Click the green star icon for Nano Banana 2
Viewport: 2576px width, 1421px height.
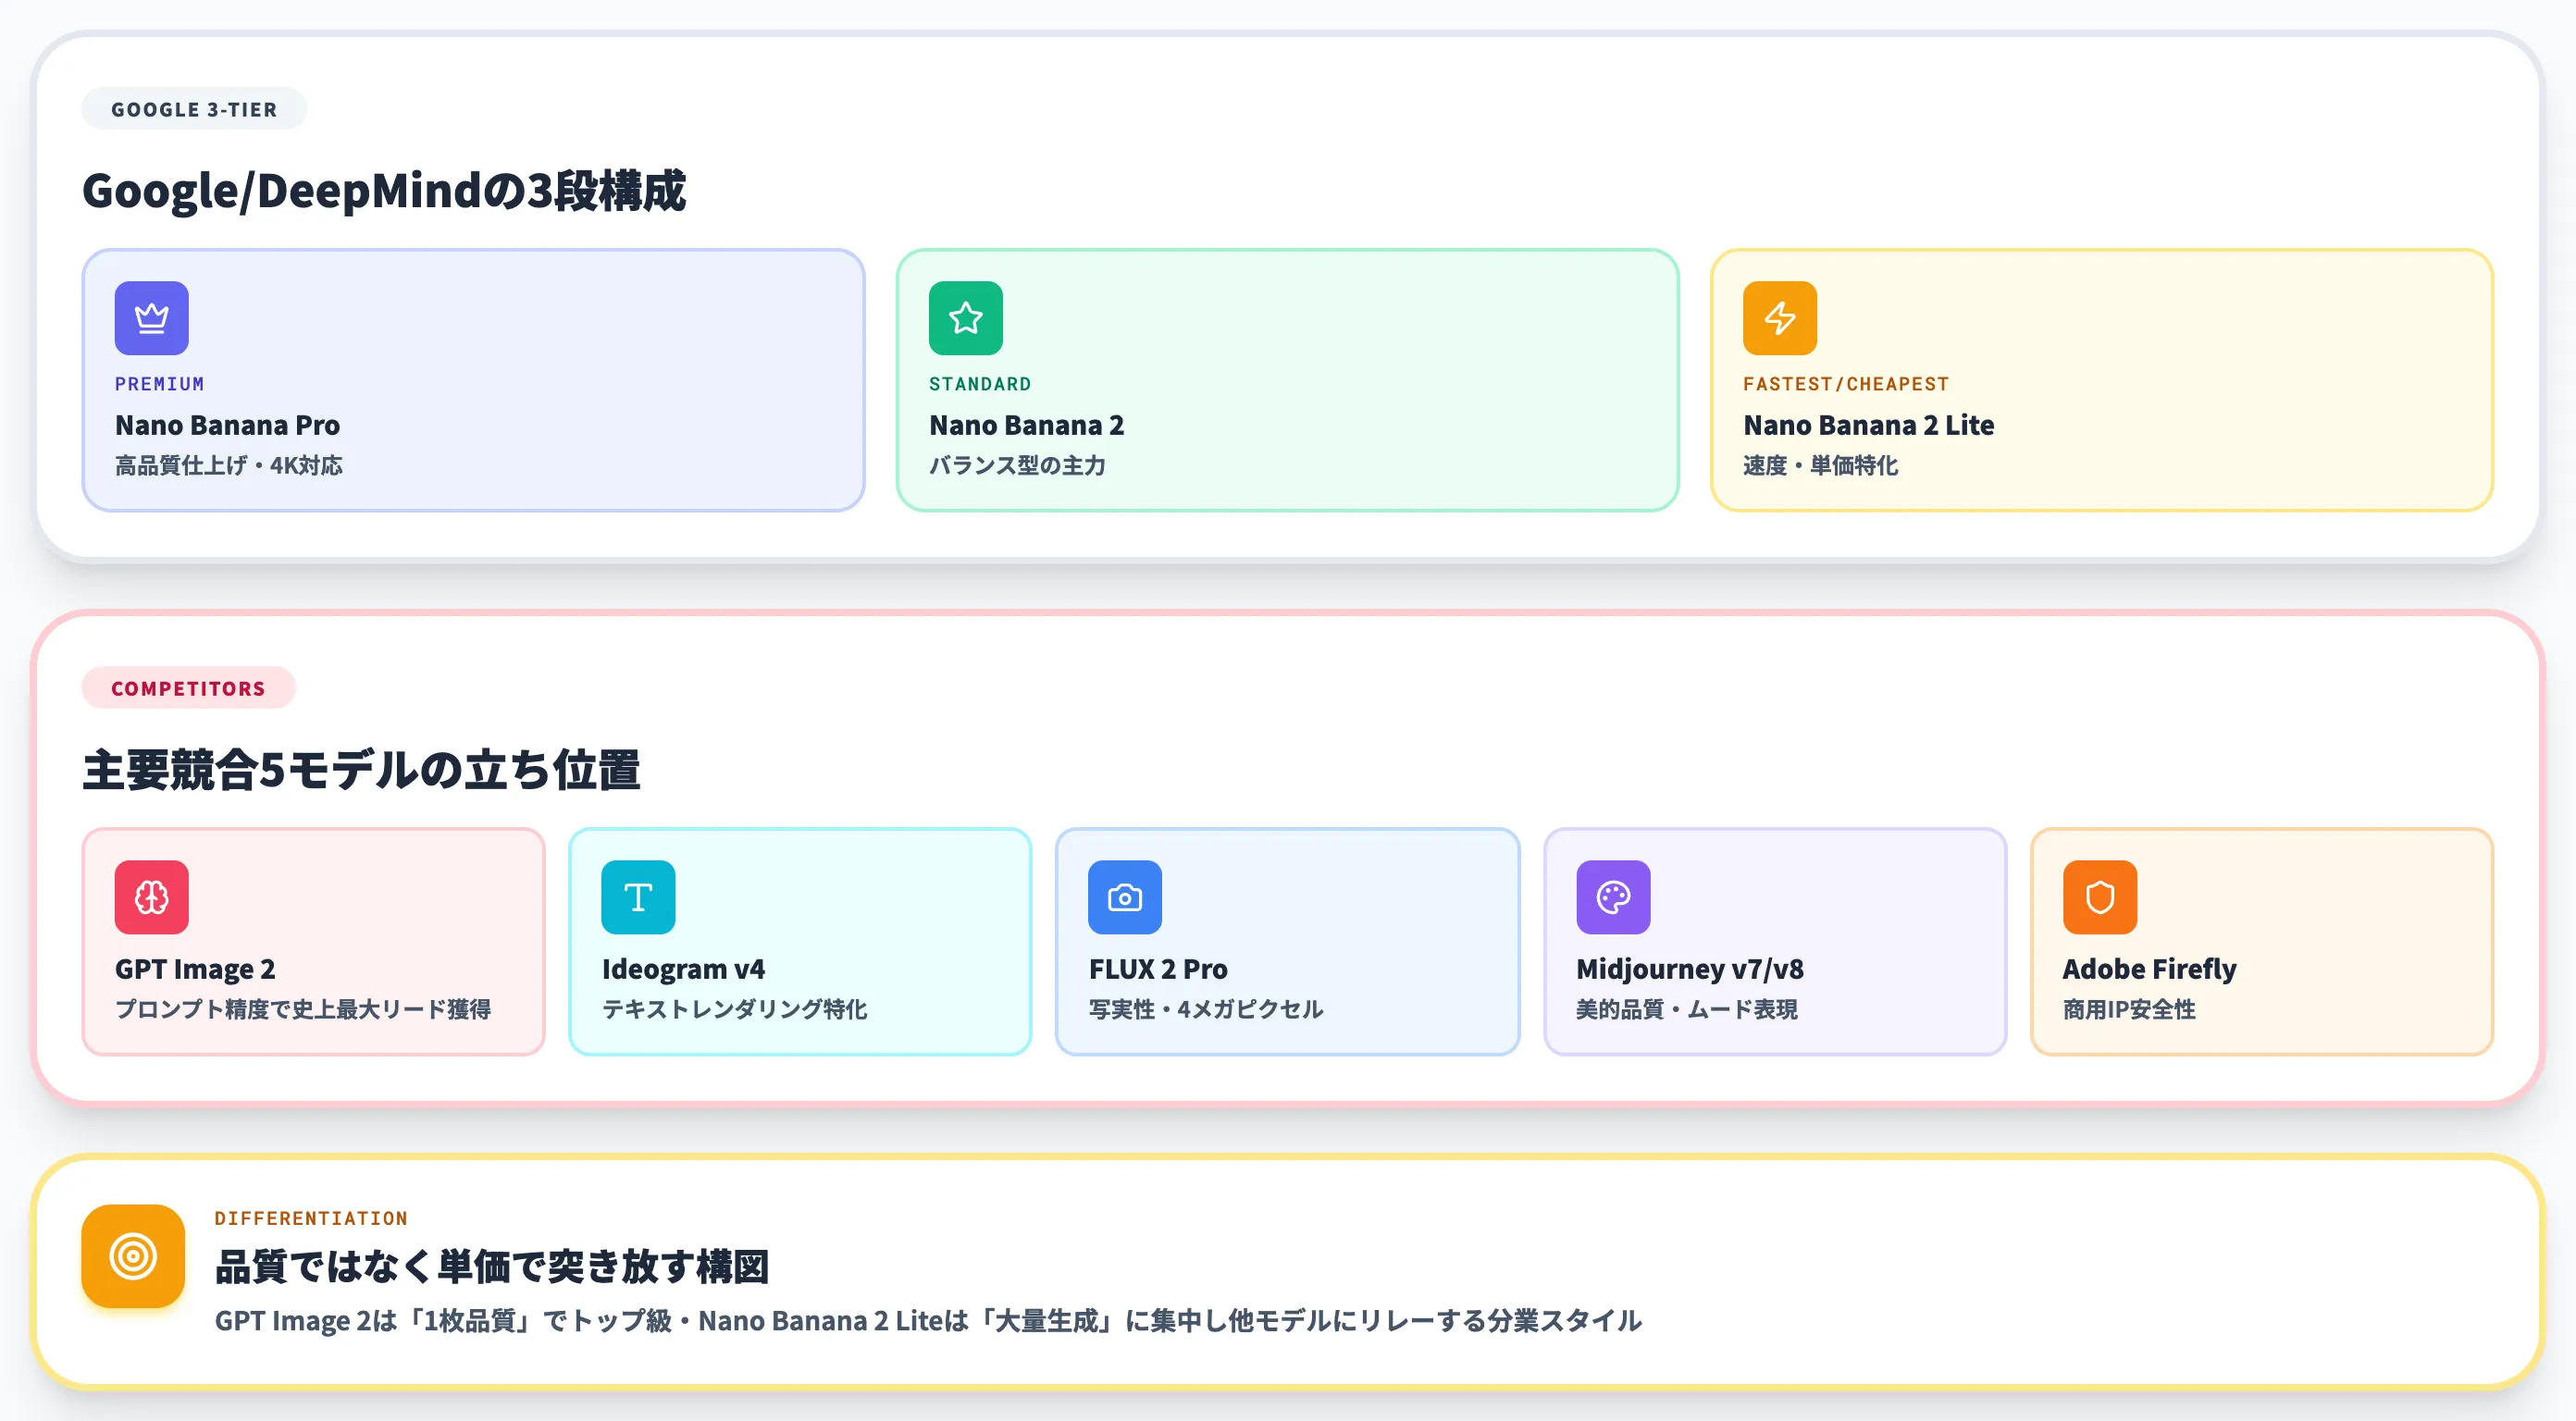(965, 318)
